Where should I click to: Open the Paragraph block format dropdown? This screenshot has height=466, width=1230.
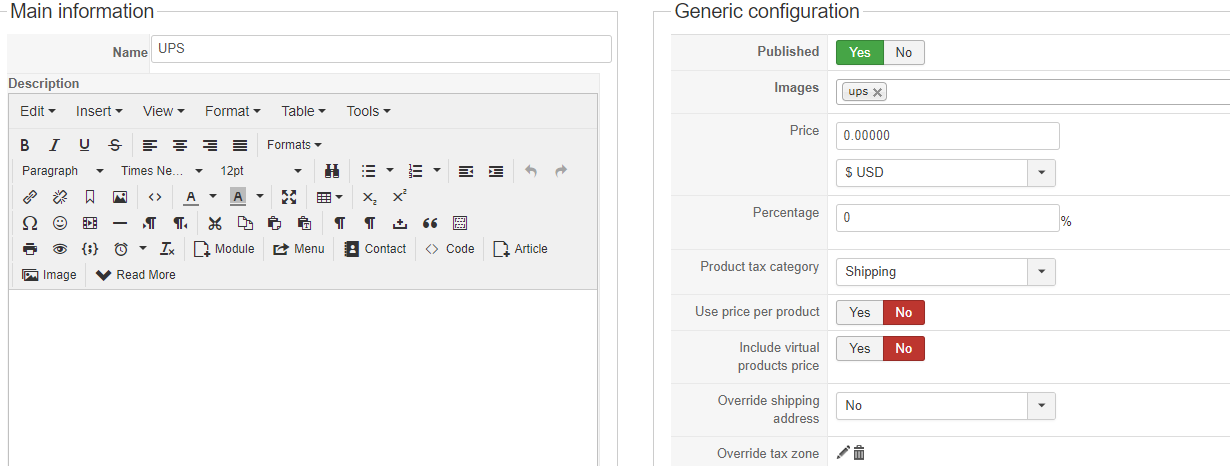[x=63, y=171]
